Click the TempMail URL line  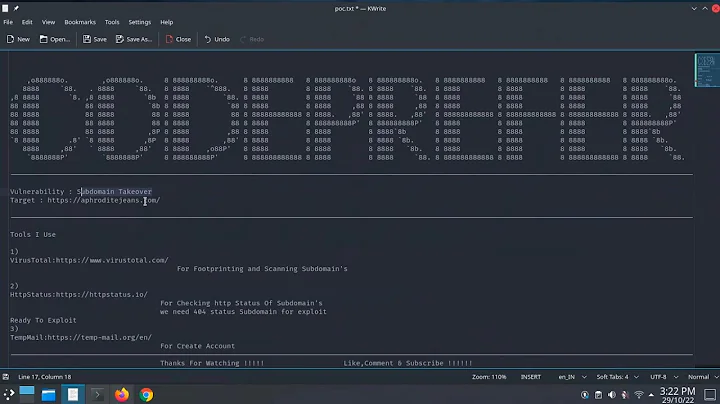click(81, 337)
